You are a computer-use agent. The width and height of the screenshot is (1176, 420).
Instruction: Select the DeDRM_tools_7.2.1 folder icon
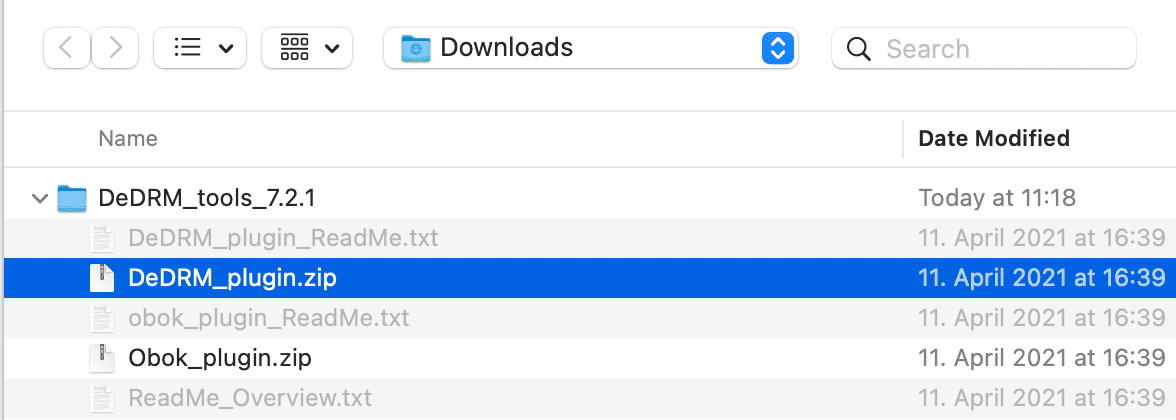tap(73, 198)
